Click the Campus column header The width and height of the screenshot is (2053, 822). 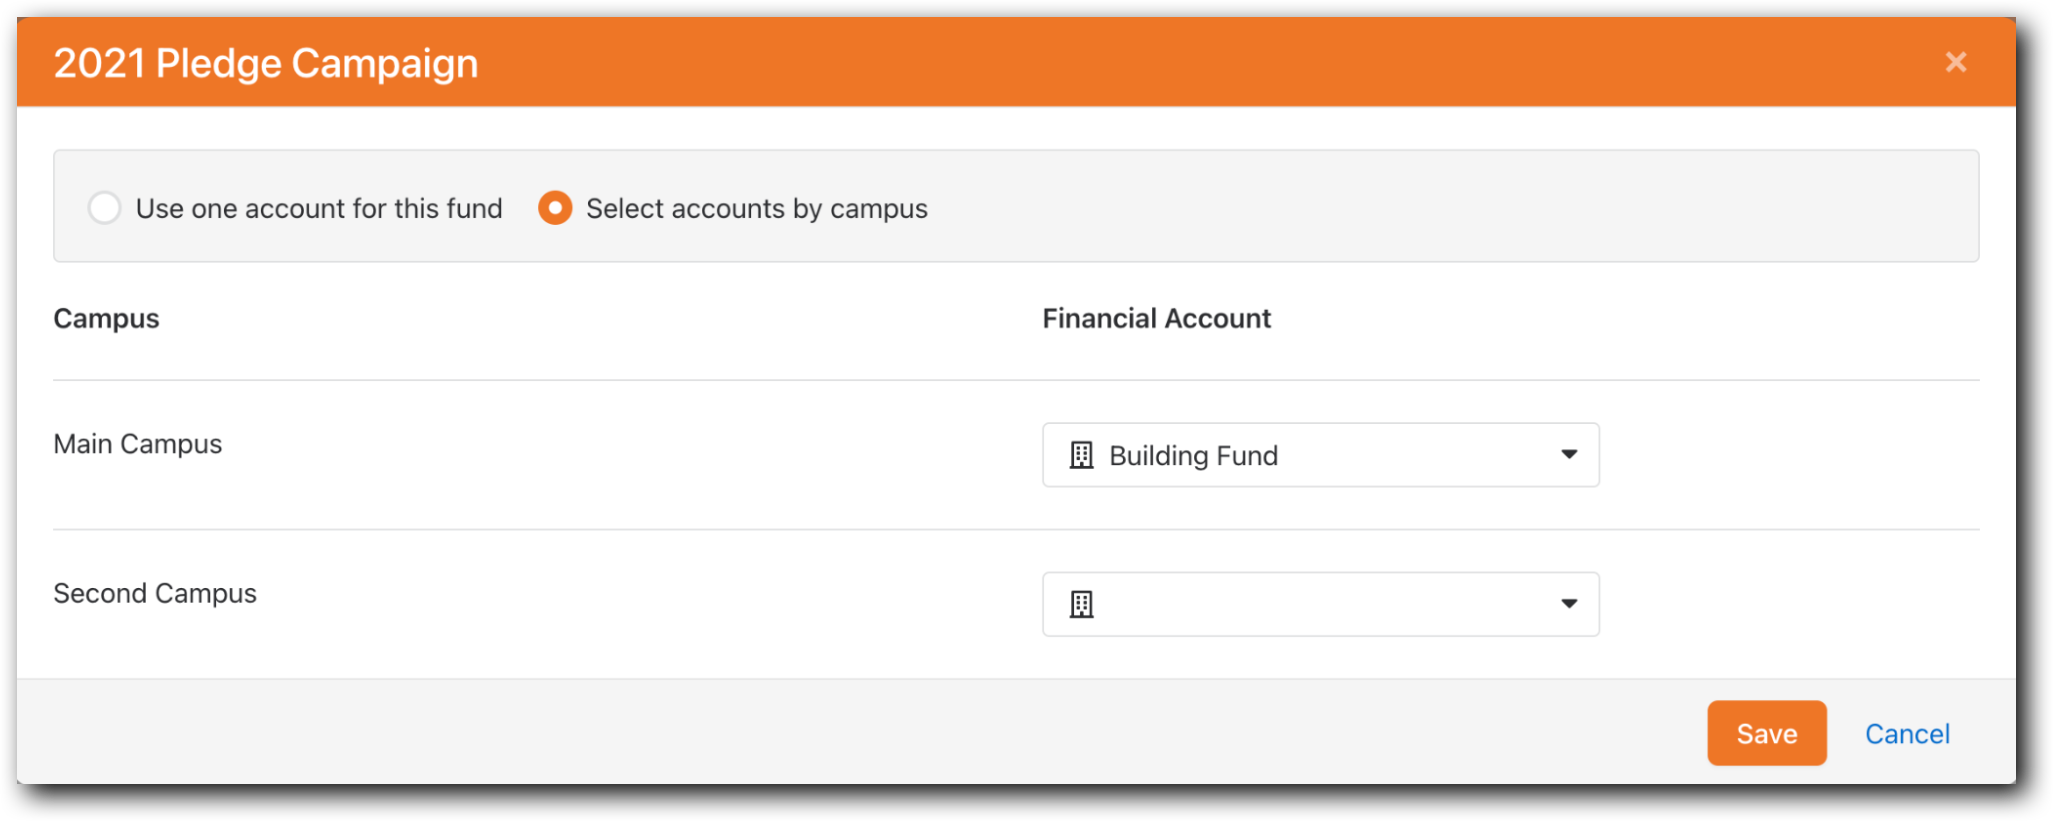pyautogui.click(x=106, y=318)
